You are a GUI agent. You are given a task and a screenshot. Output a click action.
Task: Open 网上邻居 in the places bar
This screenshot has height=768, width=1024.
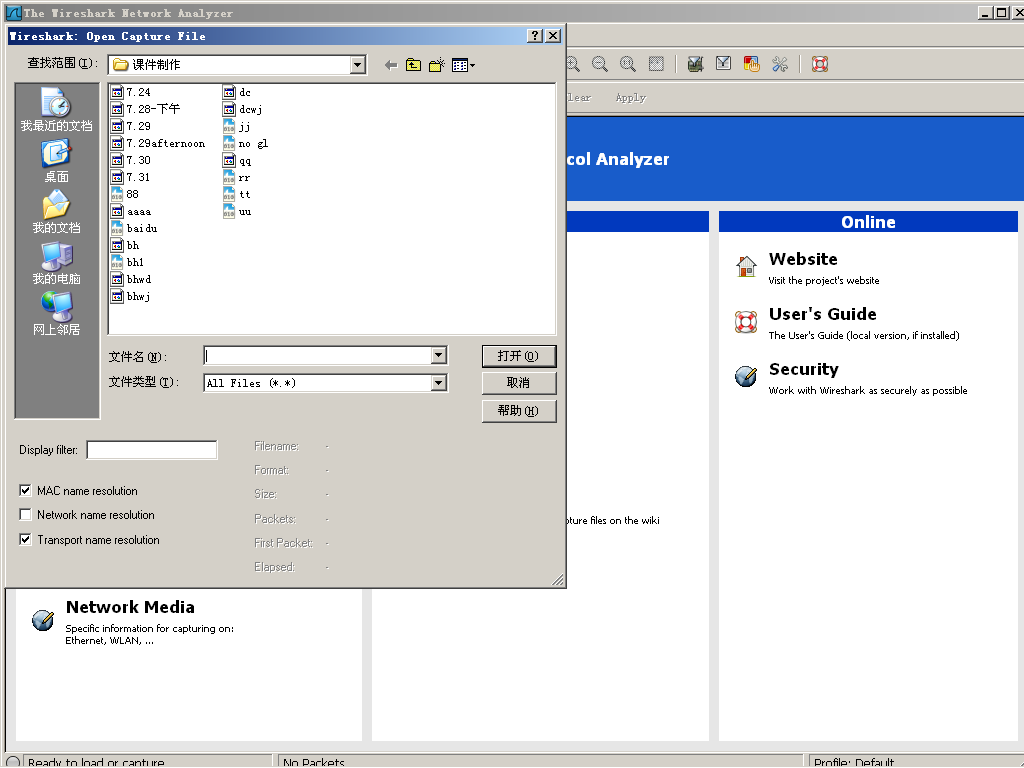pyautogui.click(x=57, y=314)
